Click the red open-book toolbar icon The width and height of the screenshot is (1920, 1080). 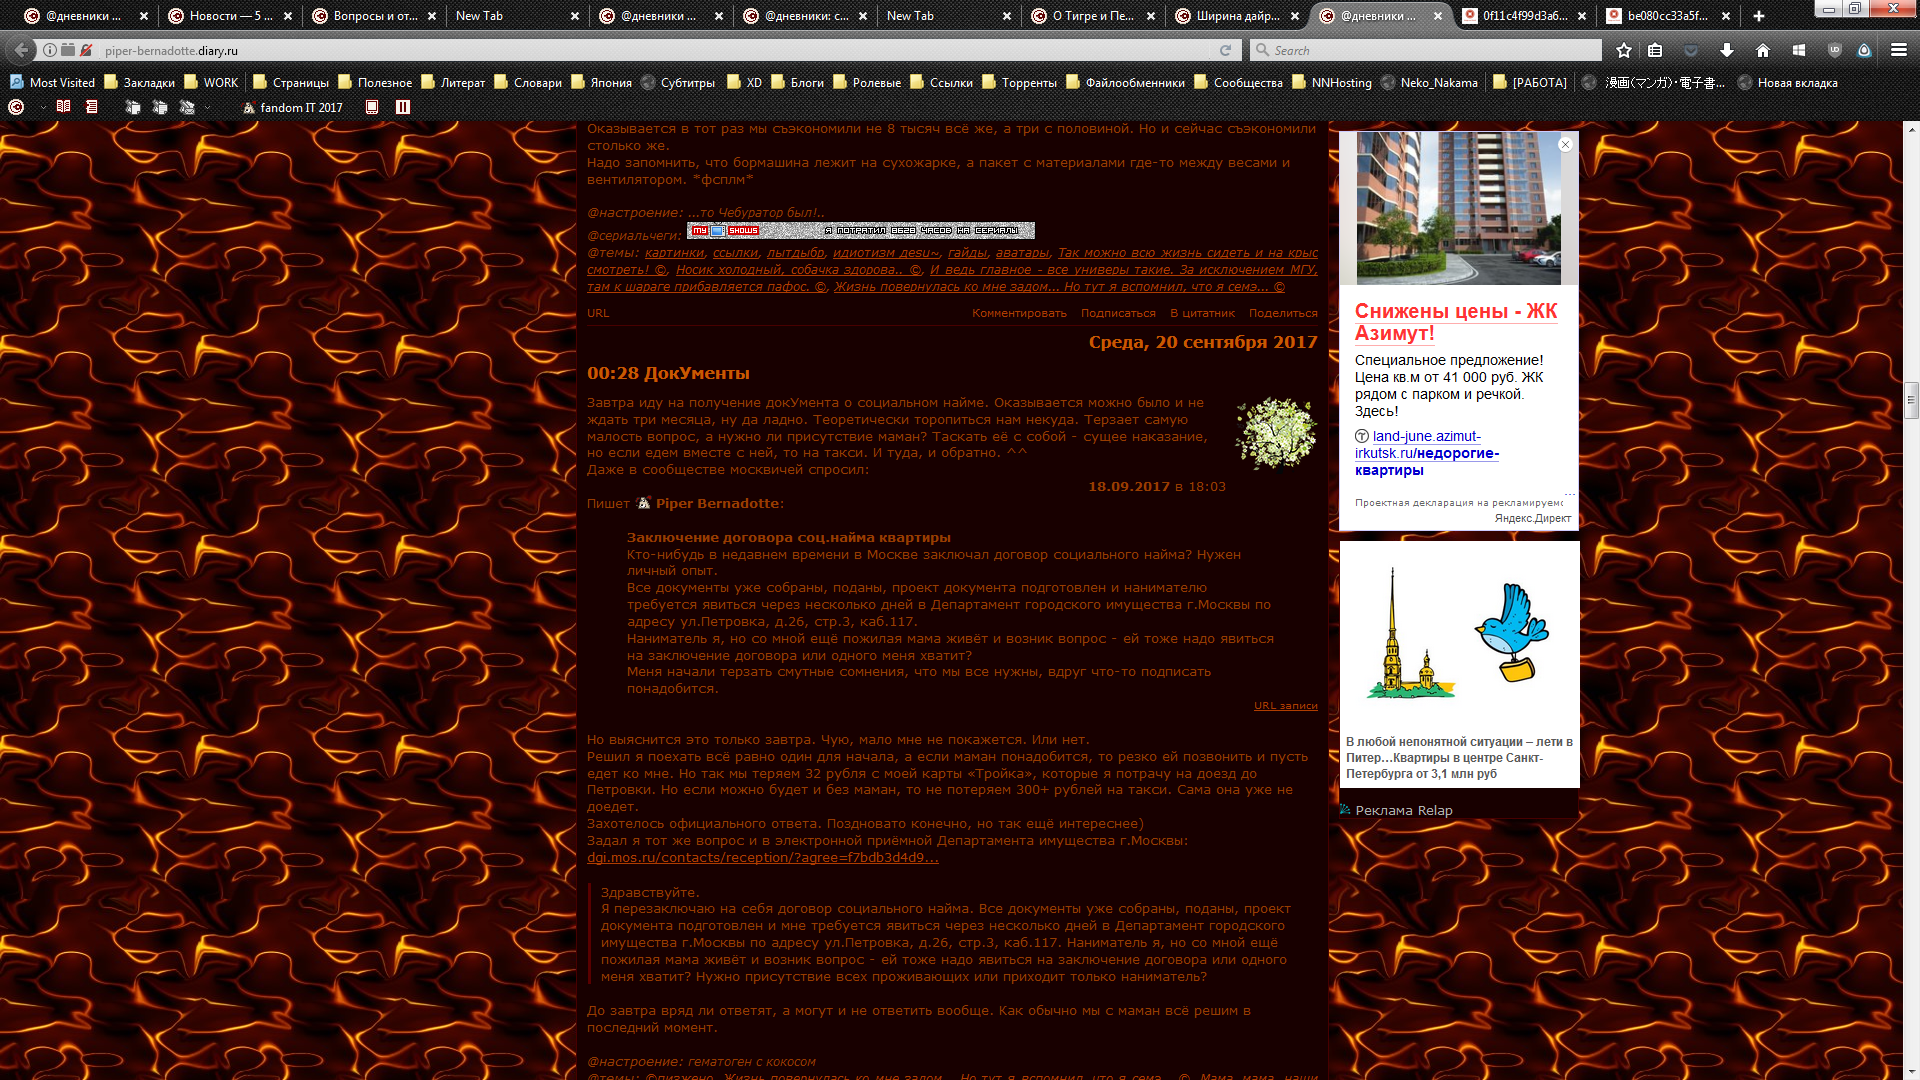63,107
